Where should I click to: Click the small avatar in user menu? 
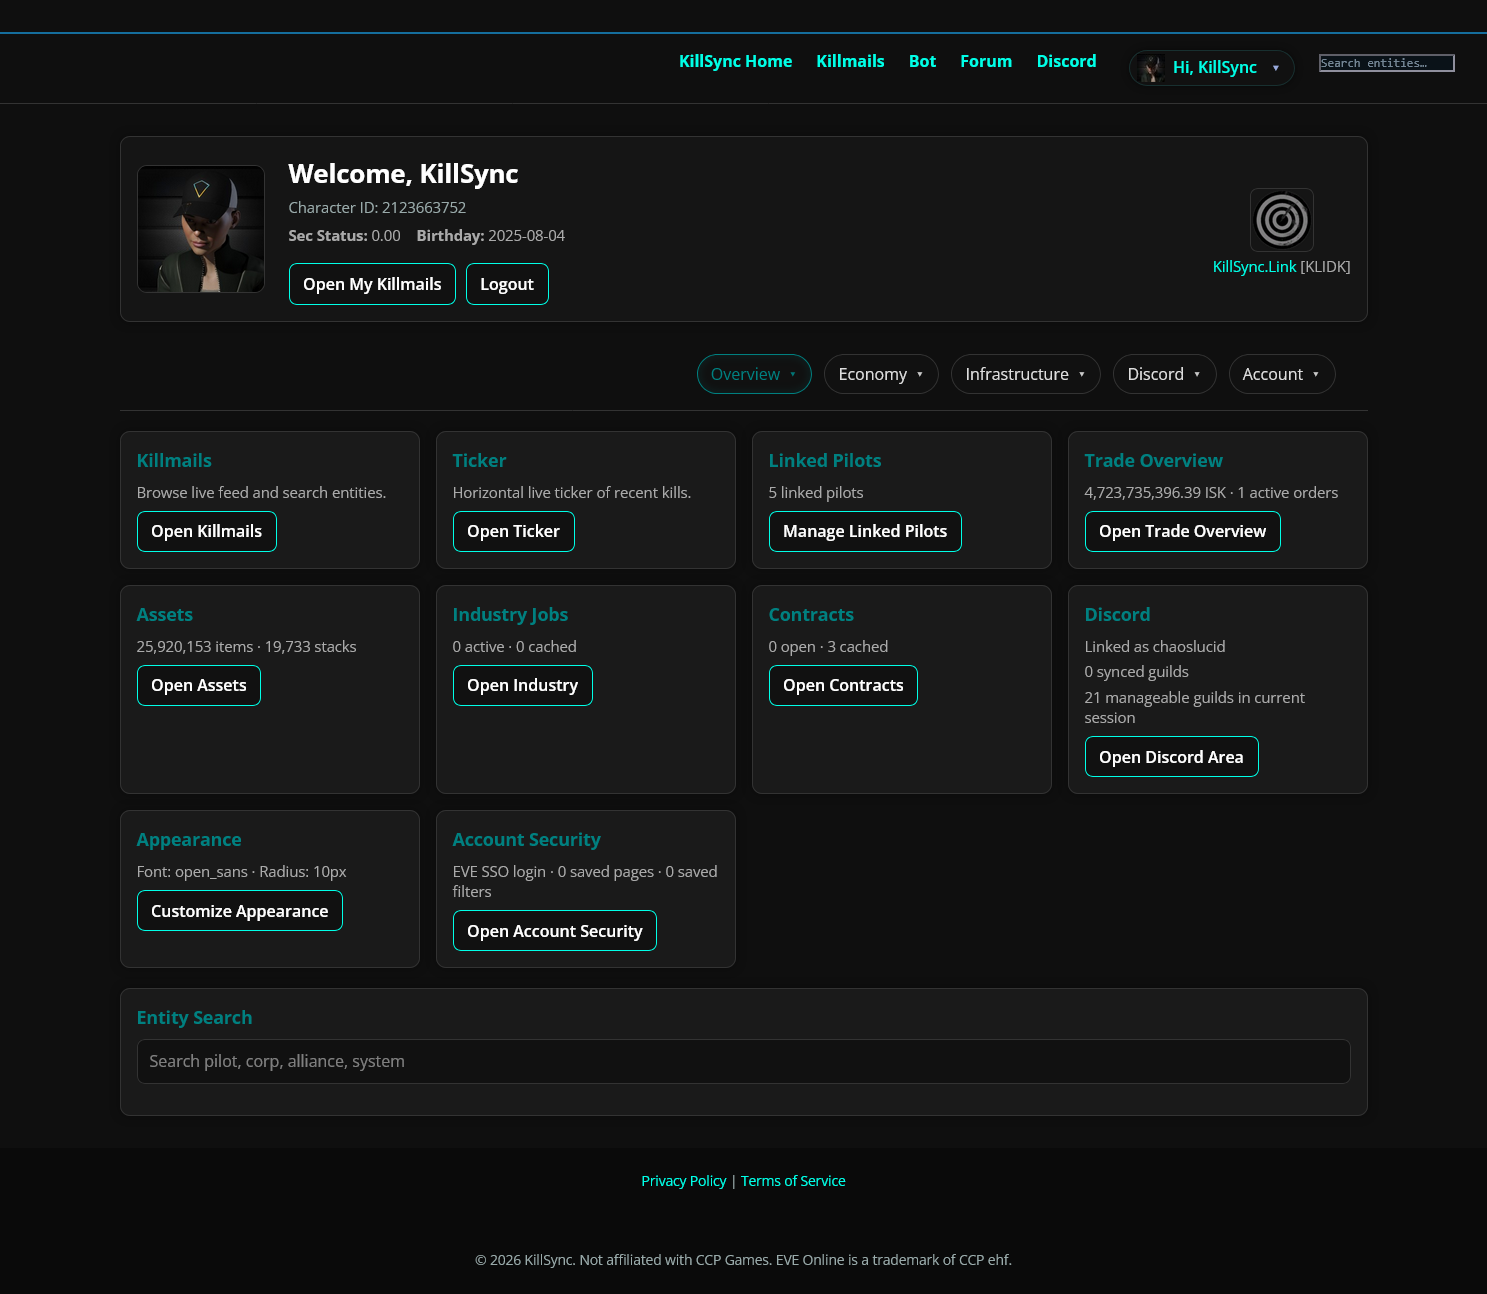point(1151,68)
